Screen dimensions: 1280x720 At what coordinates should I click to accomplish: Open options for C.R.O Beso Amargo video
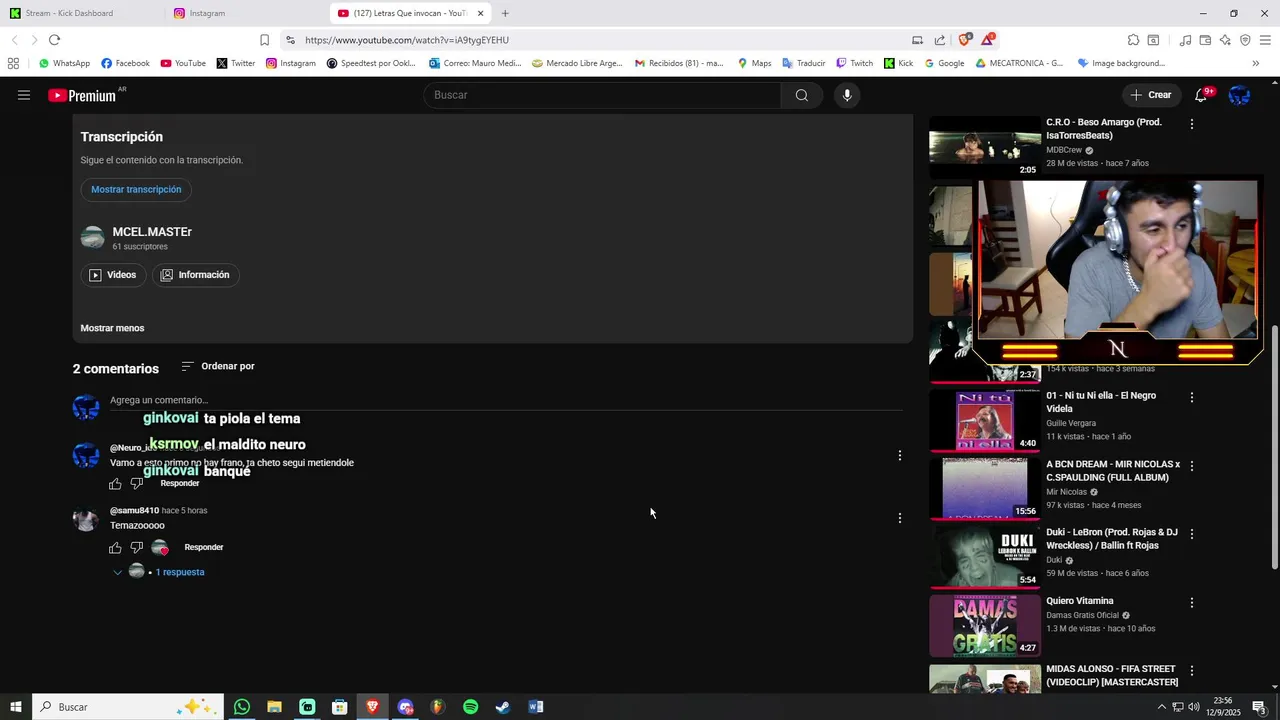coord(1191,124)
